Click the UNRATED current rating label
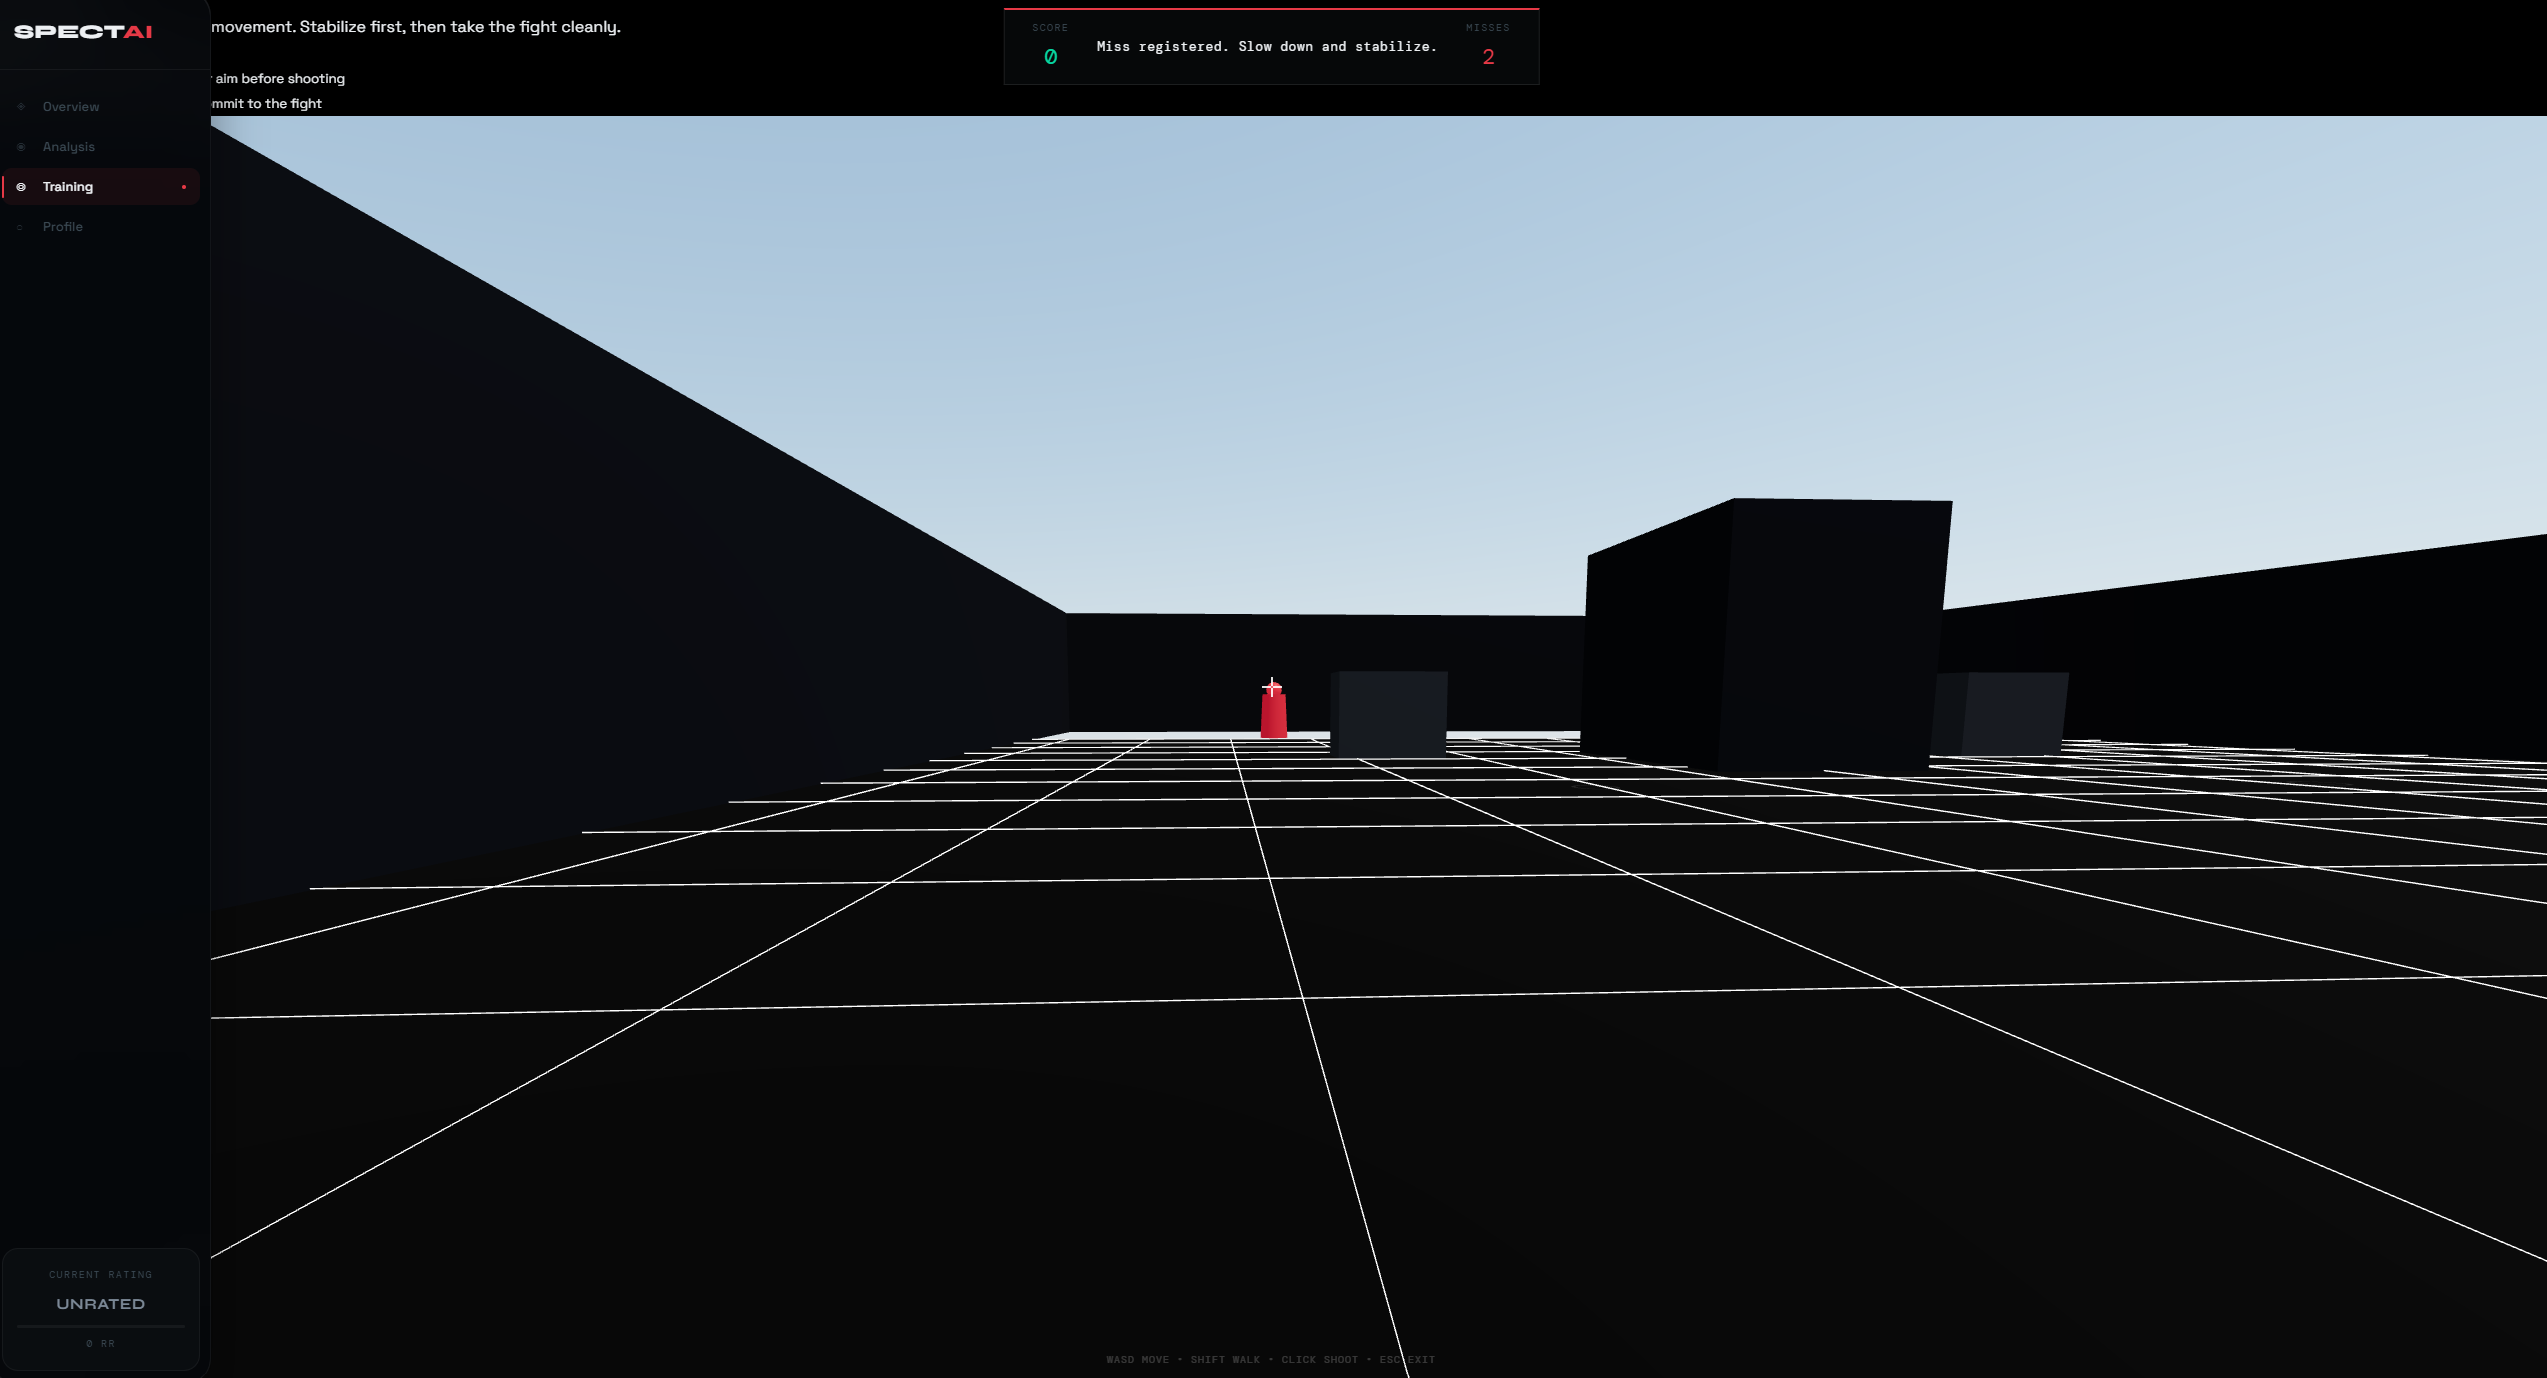 click(x=101, y=1304)
